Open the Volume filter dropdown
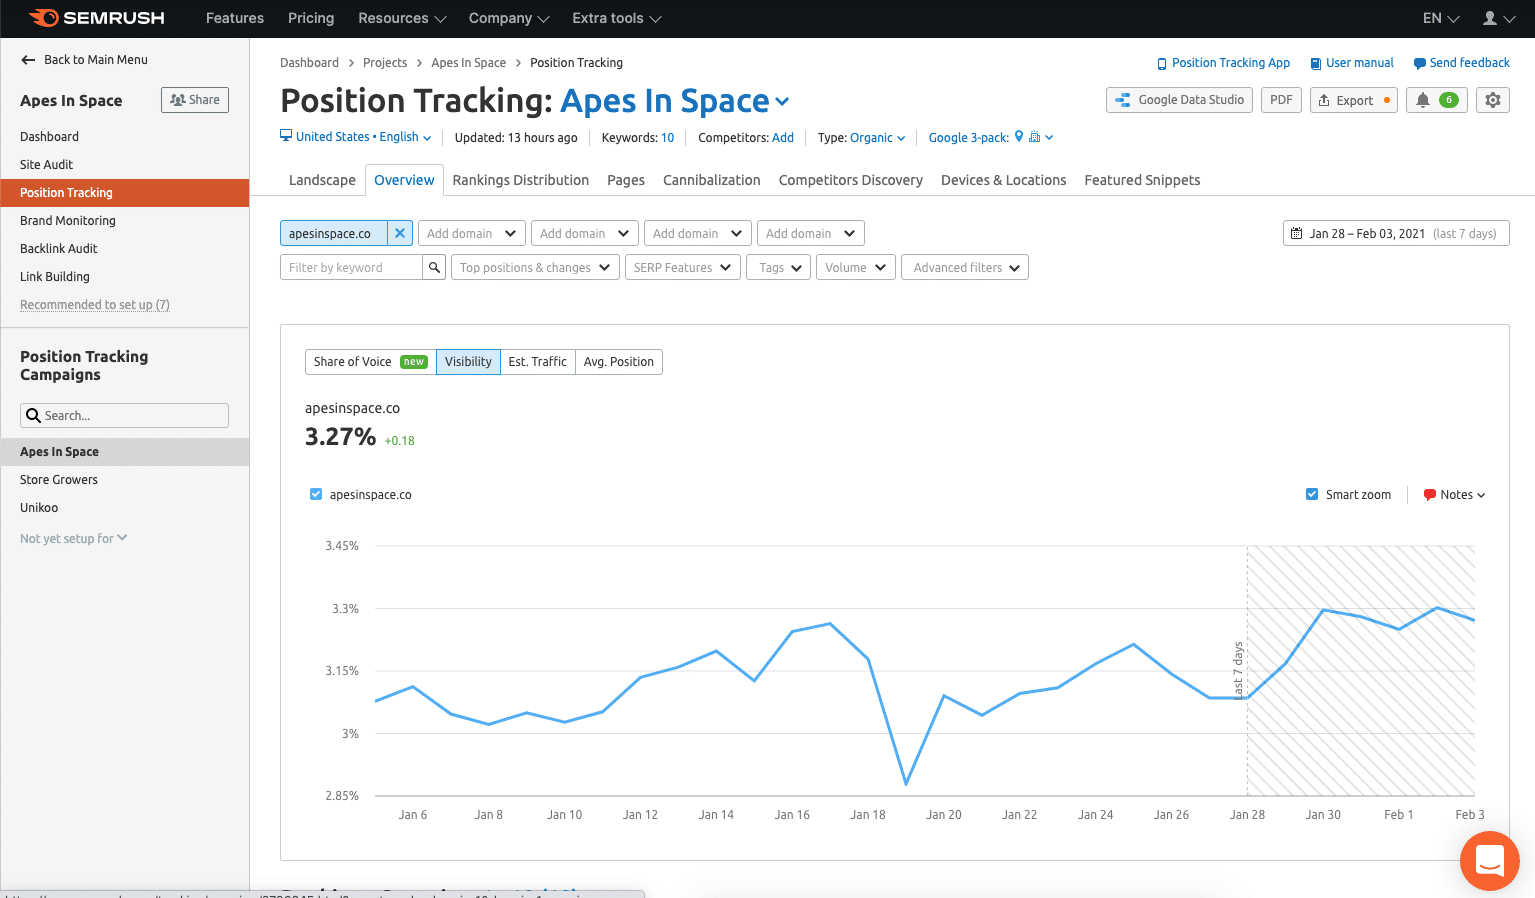This screenshot has width=1535, height=898. [x=856, y=267]
